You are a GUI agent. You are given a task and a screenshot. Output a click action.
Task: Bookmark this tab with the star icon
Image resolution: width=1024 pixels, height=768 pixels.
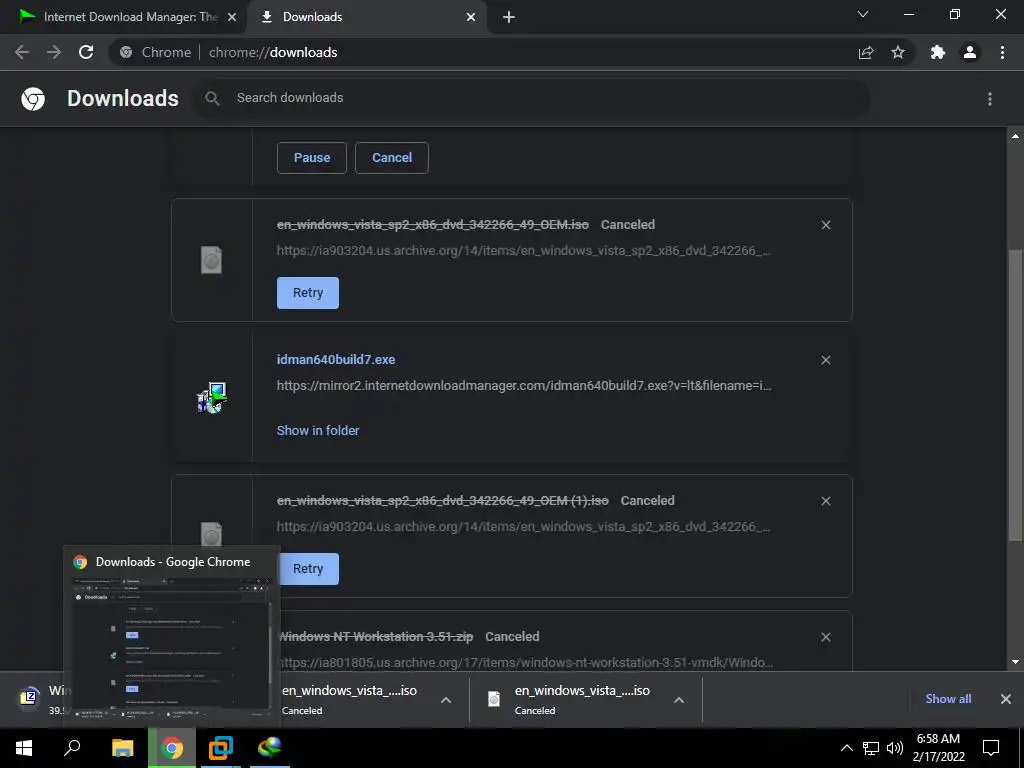point(898,52)
